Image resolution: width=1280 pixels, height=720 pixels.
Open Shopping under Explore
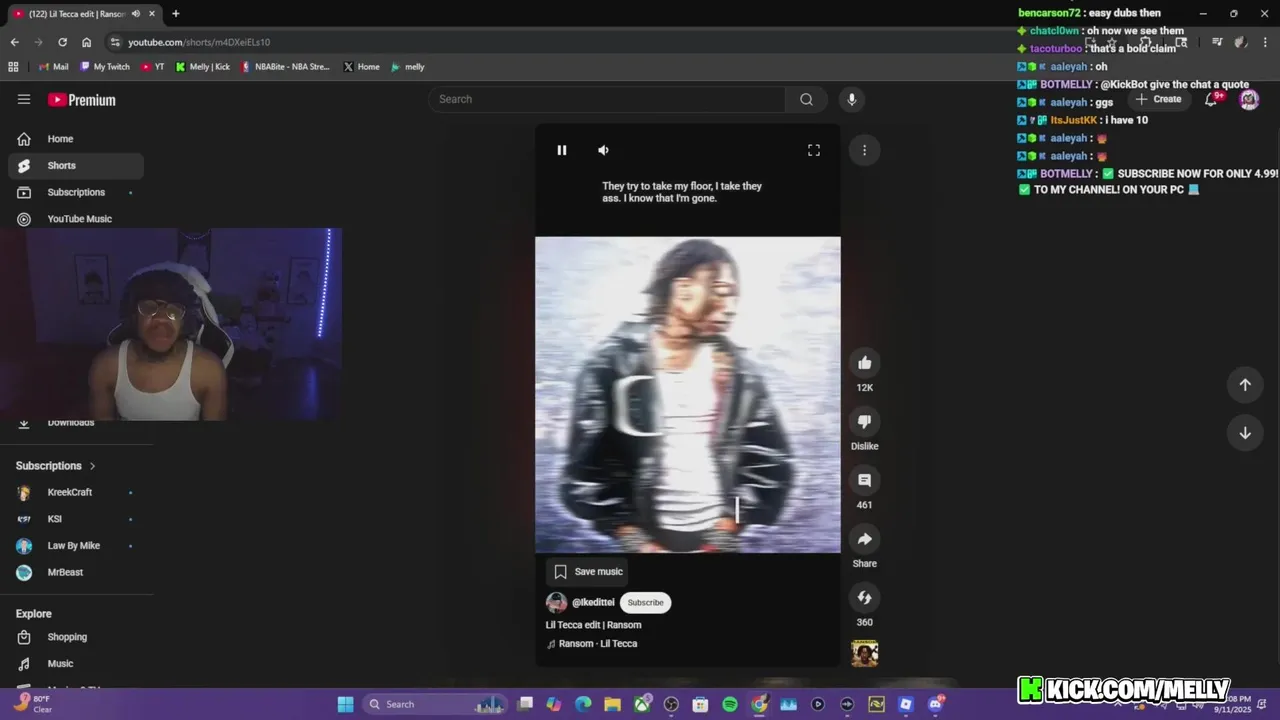(76, 637)
